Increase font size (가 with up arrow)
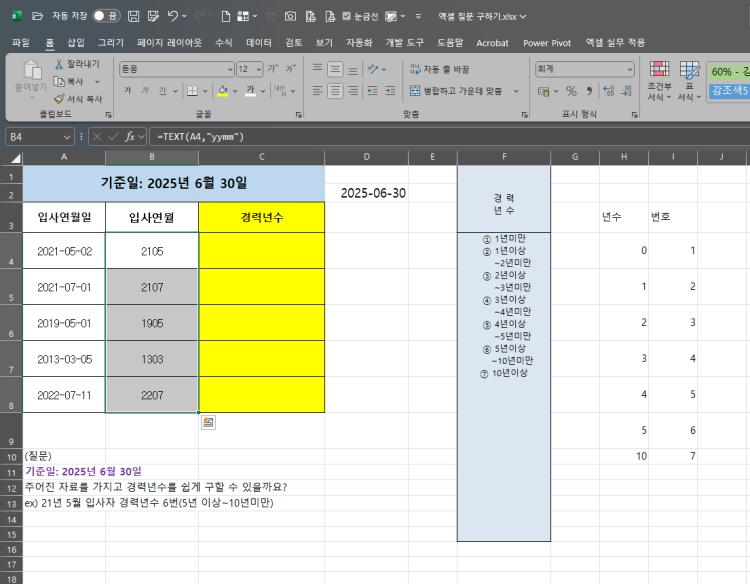The image size is (750, 584). click(x=273, y=69)
